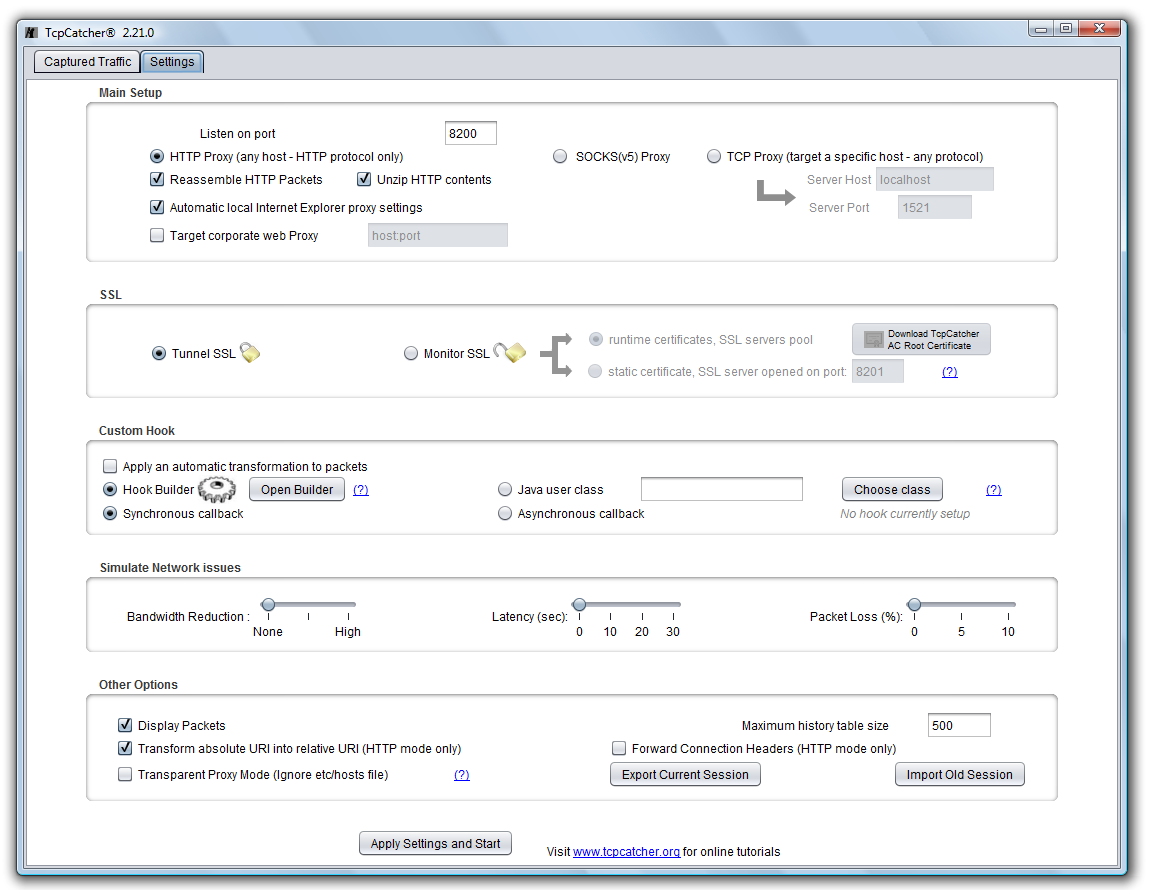The image size is (1154, 890).
Task: Choose Asynchronous callback option
Action: (505, 514)
